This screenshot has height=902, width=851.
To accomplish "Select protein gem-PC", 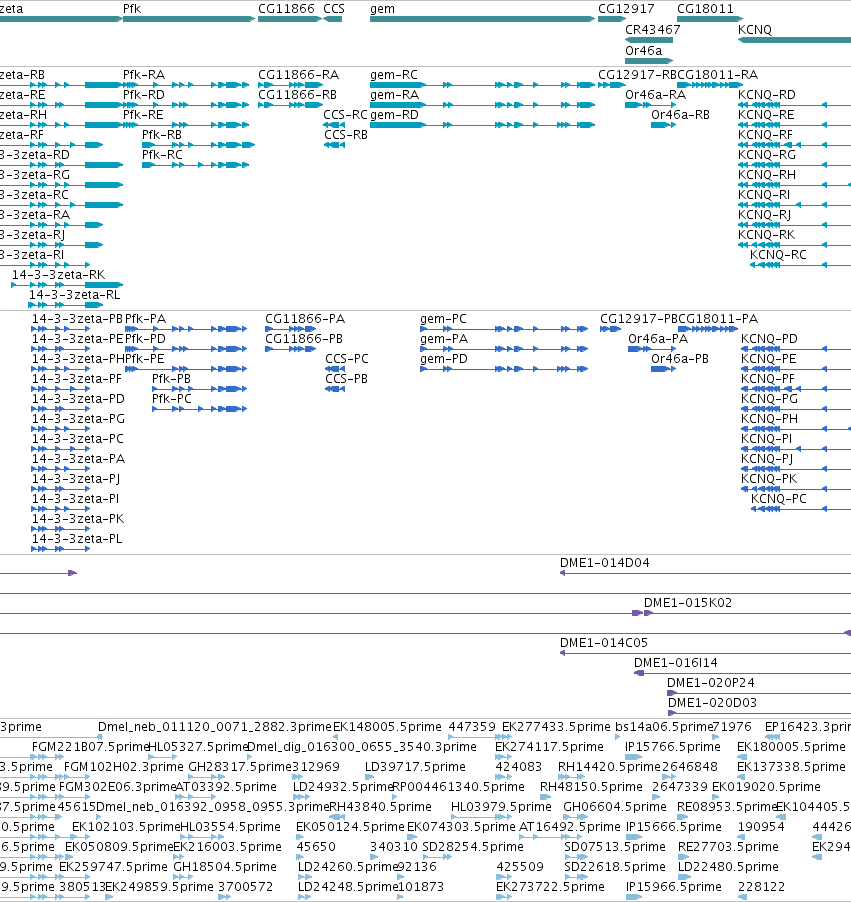I will tap(443, 319).
